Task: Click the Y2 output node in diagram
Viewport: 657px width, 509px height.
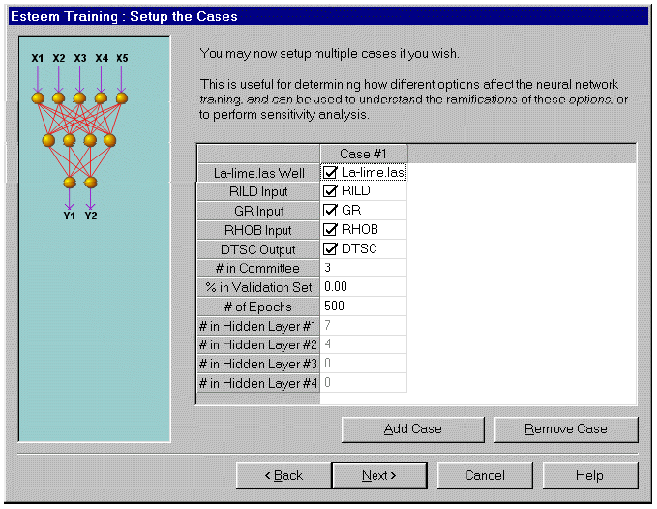Action: (x=91, y=183)
